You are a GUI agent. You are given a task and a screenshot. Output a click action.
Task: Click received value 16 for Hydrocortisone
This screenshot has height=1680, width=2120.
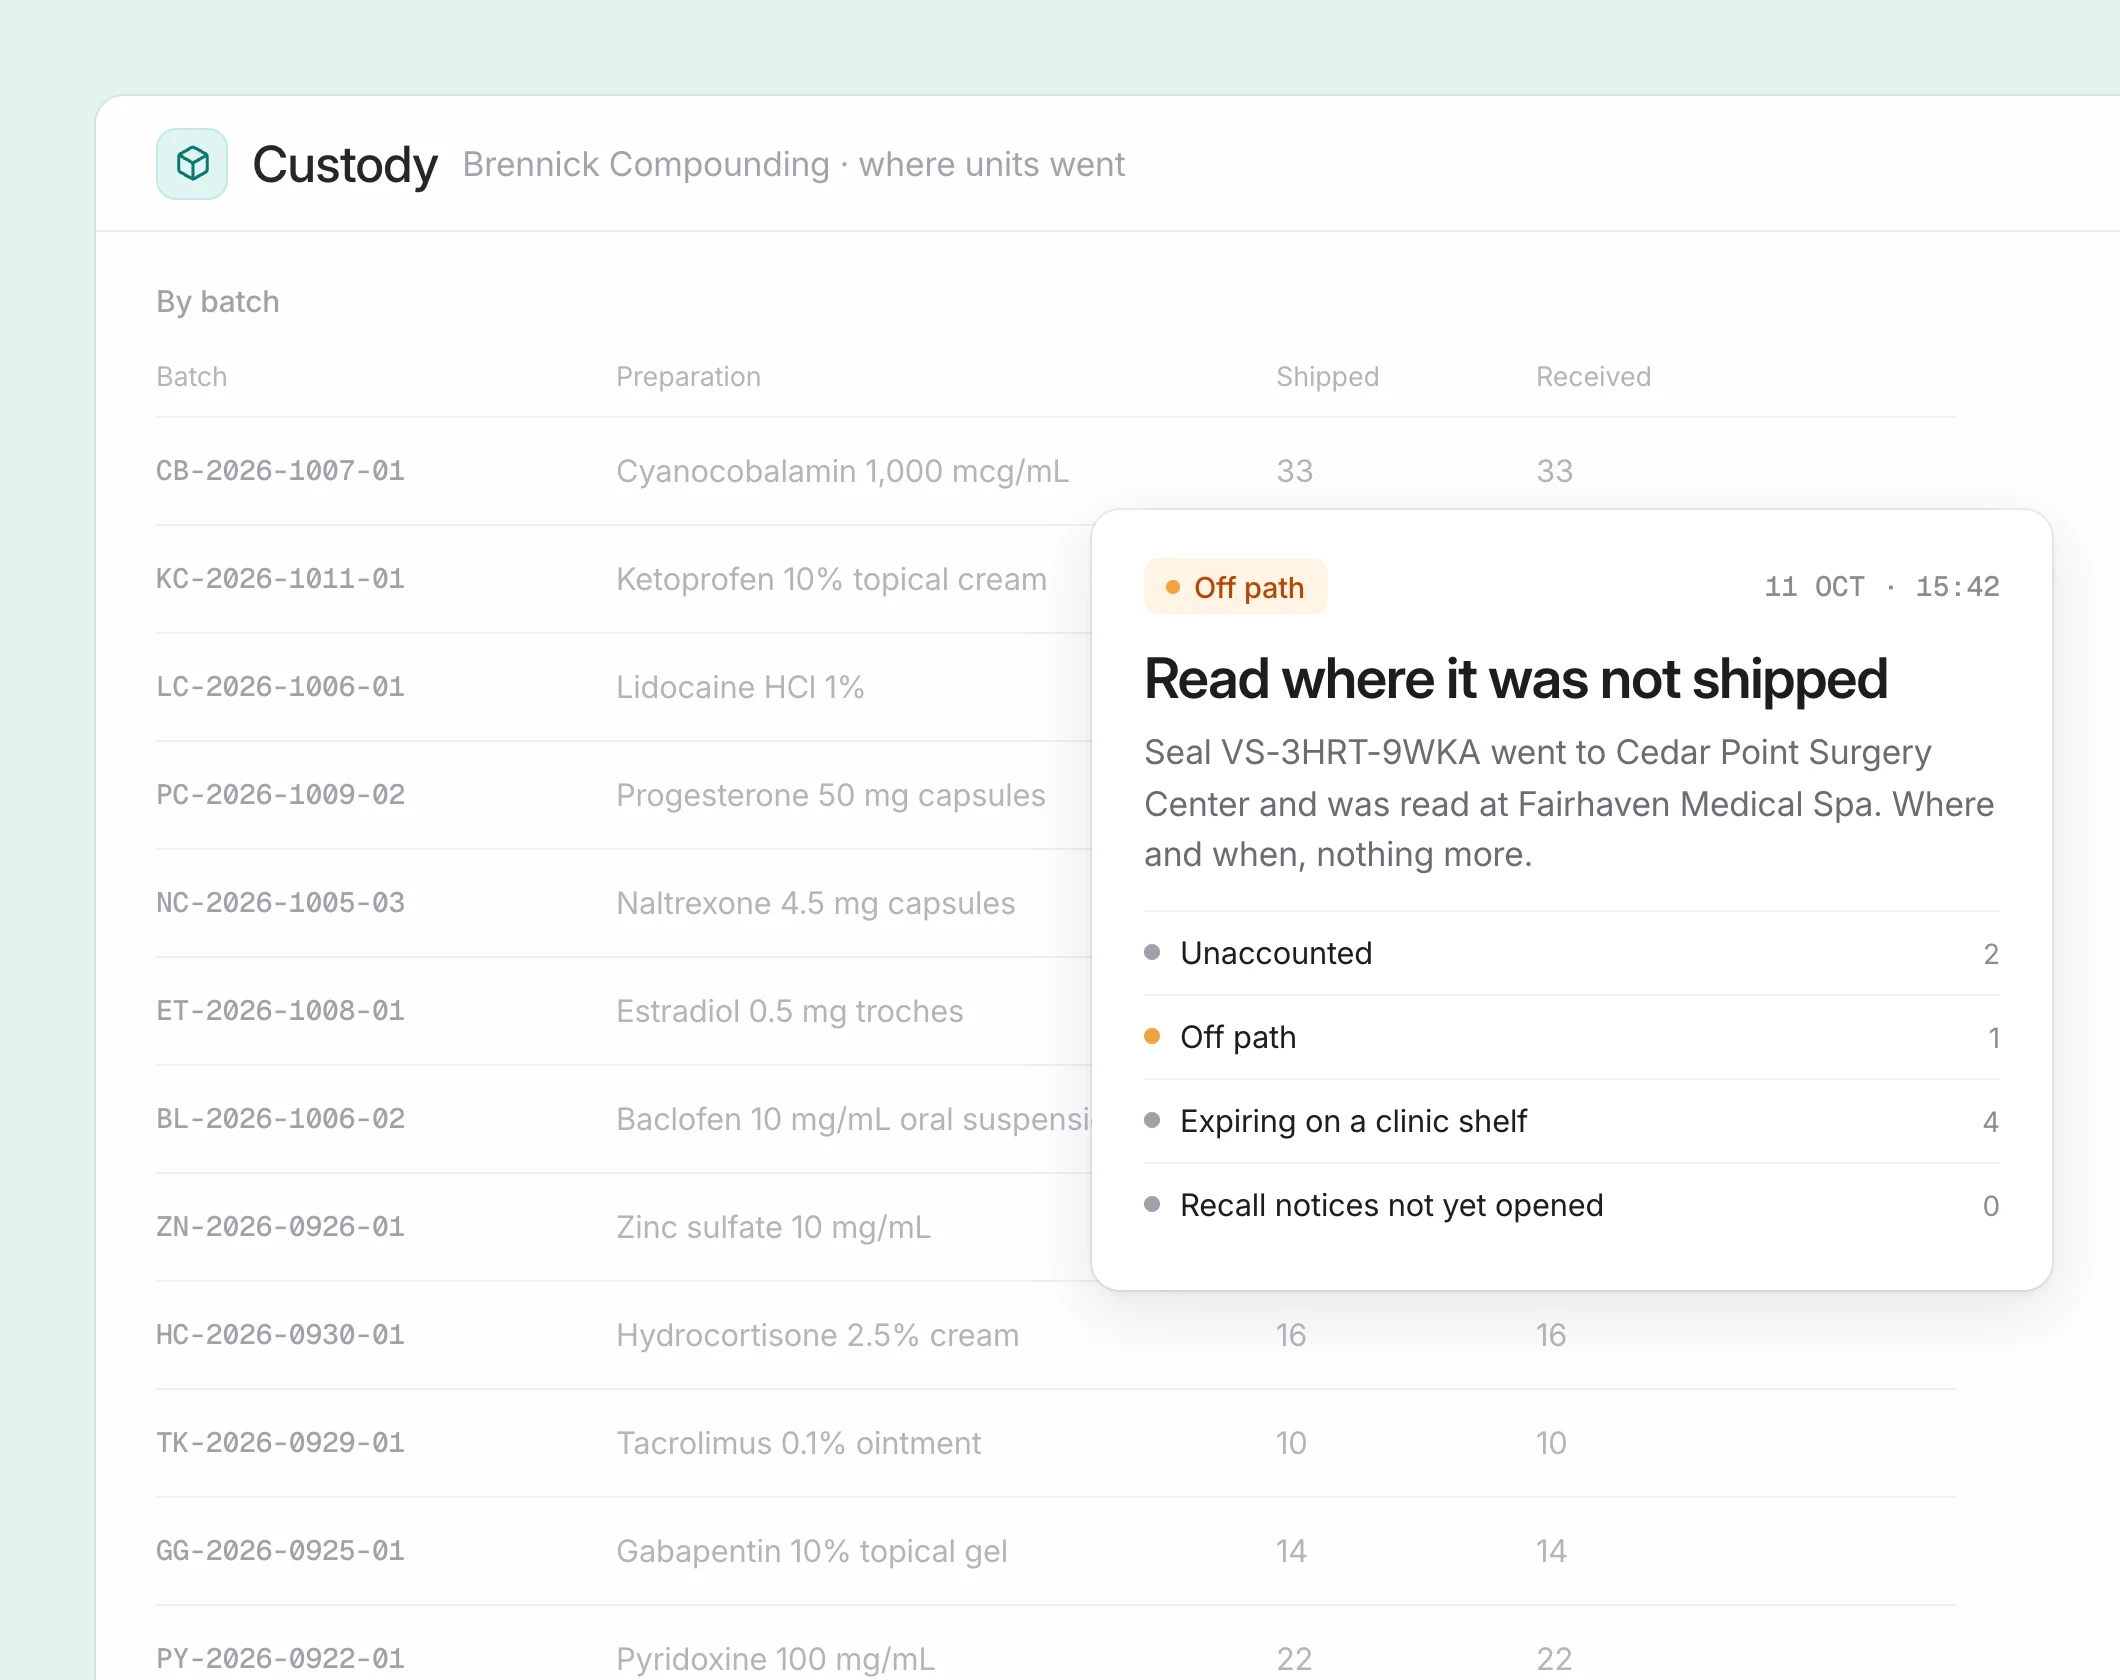[x=1550, y=1335]
